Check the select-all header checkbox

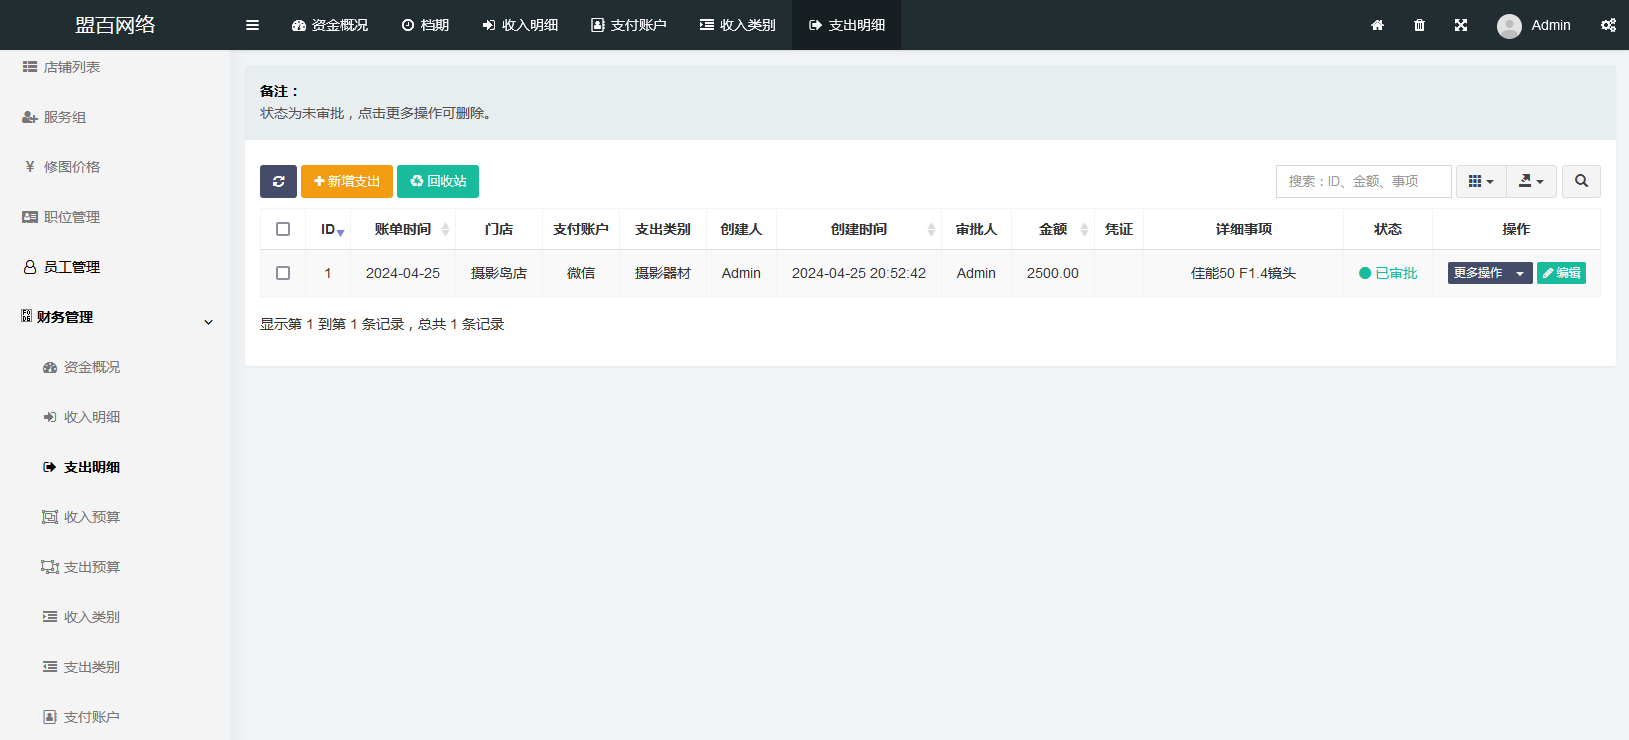click(x=283, y=229)
